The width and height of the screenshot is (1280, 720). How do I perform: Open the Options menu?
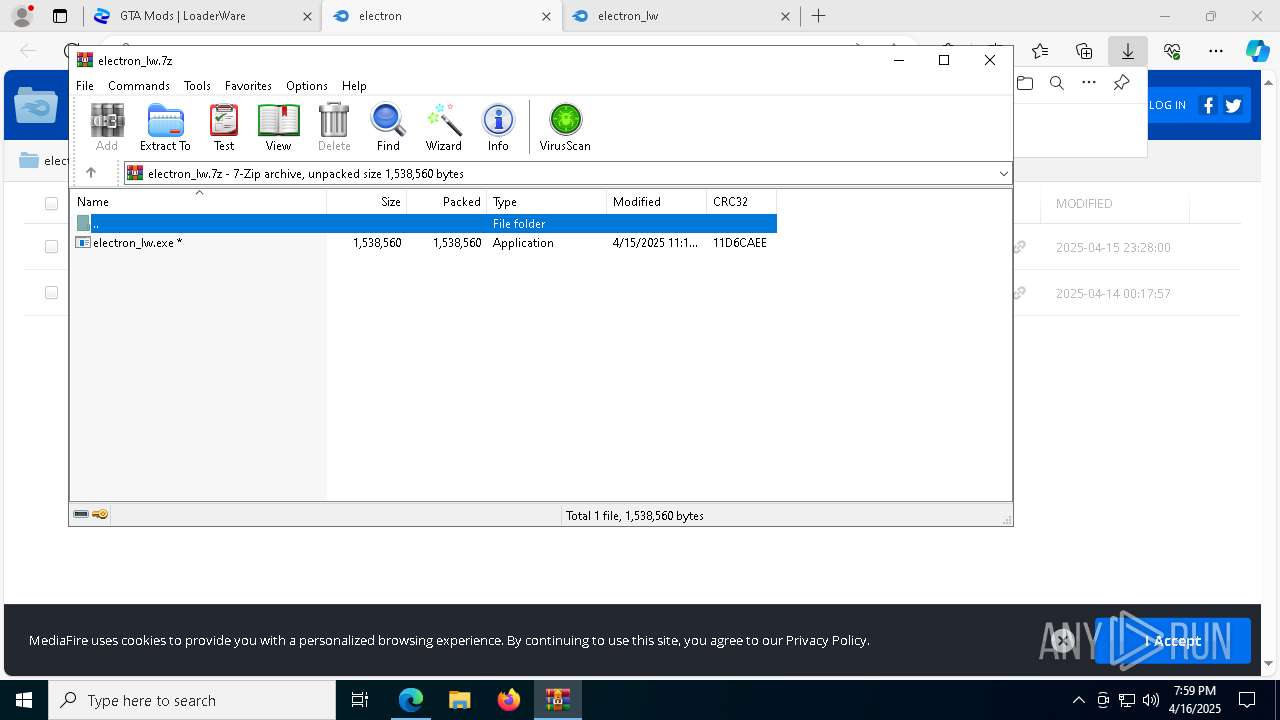pyautogui.click(x=307, y=86)
